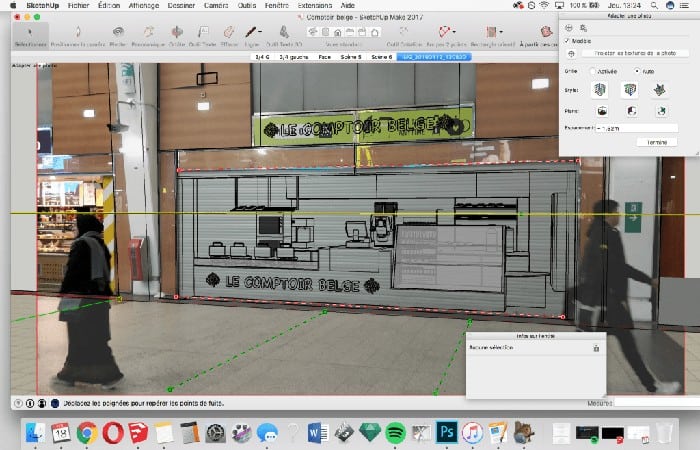Toggle the second Plans icon
The image size is (700, 450).
632,111
